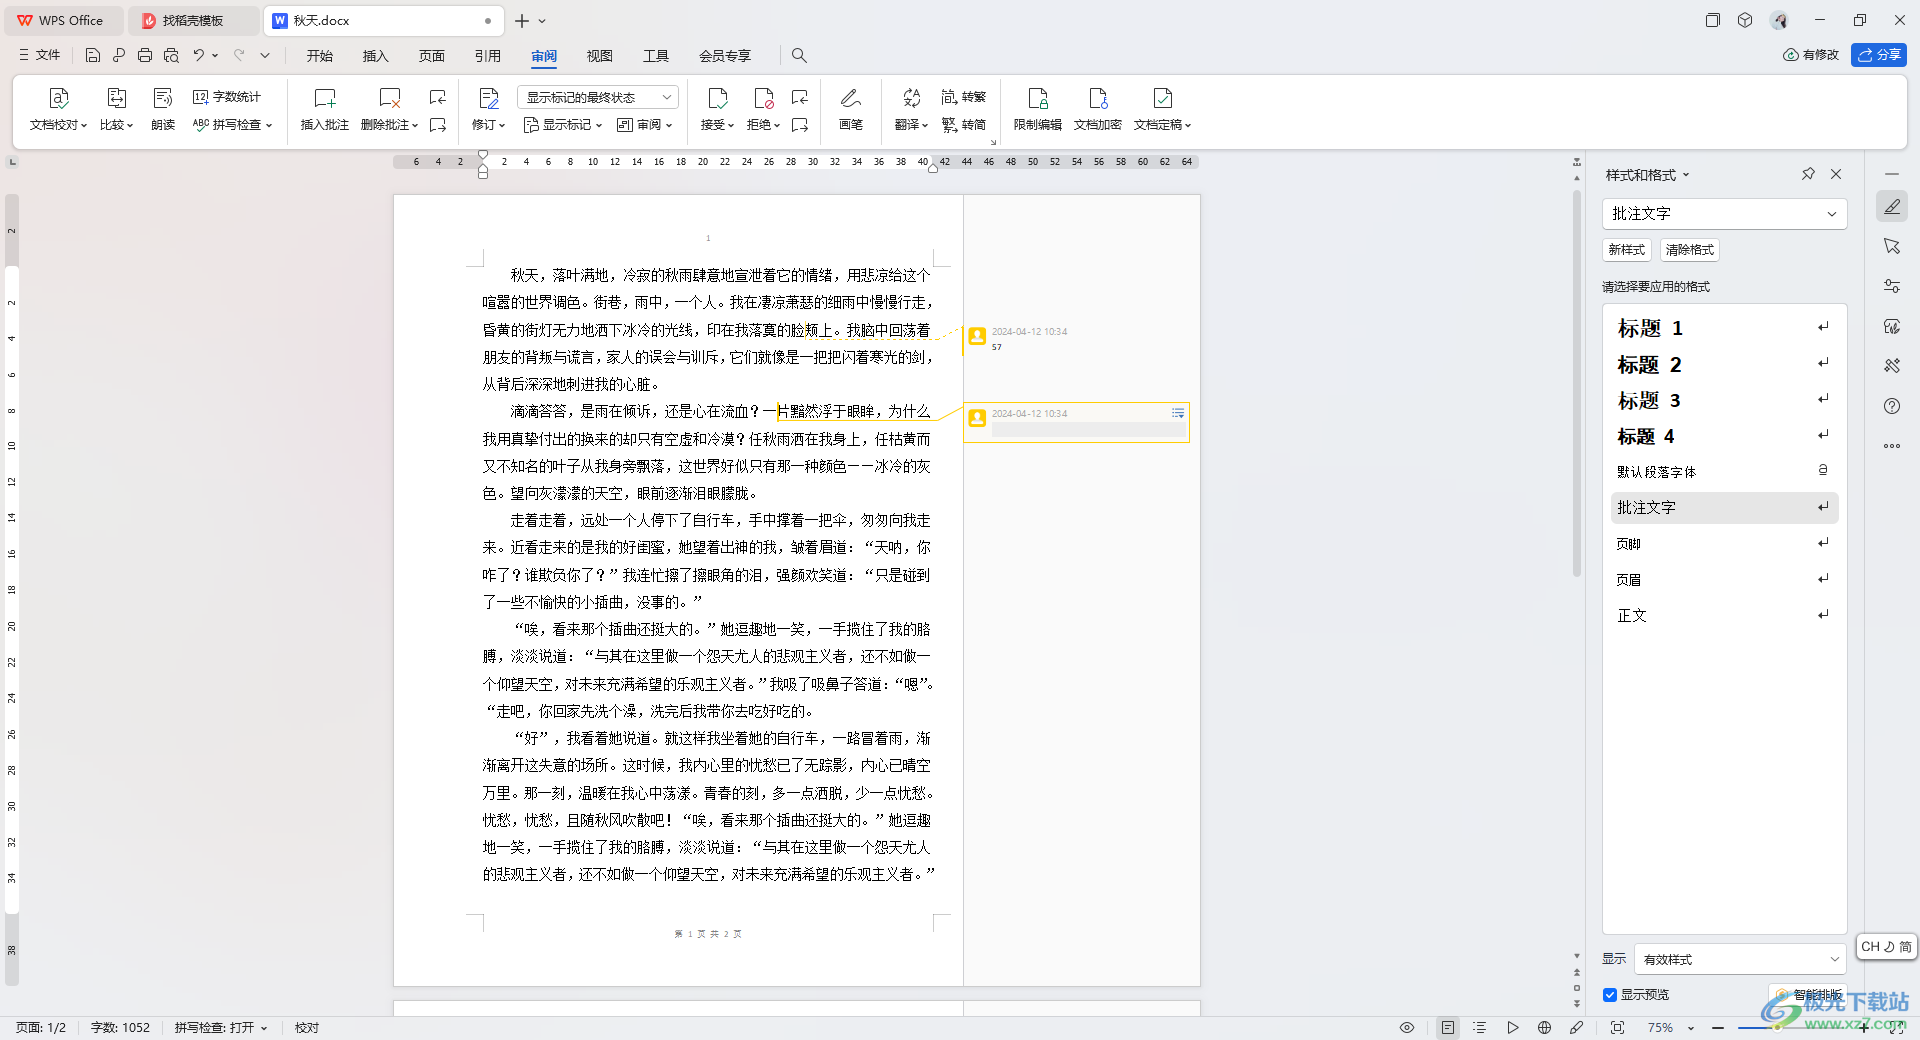Open the 翻译 translate tool
1920x1040 pixels.
pyautogui.click(x=911, y=109)
